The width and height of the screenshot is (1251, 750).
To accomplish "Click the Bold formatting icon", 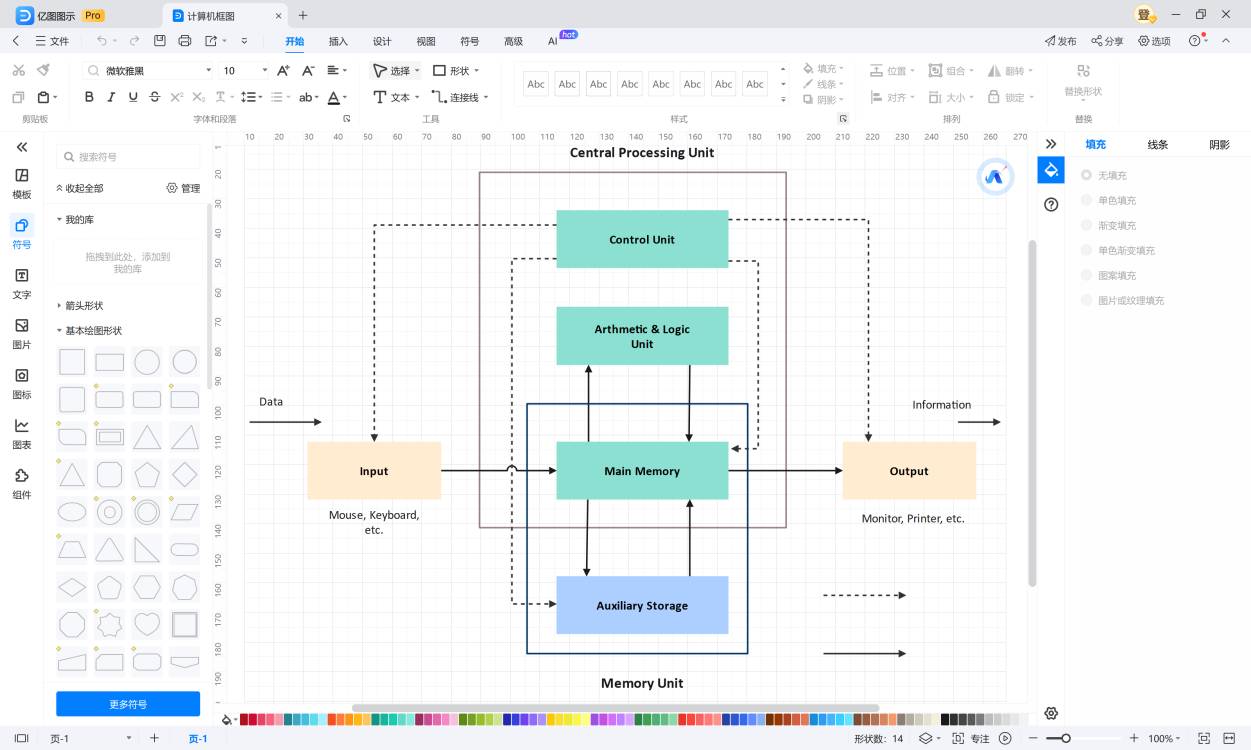I will coord(89,97).
